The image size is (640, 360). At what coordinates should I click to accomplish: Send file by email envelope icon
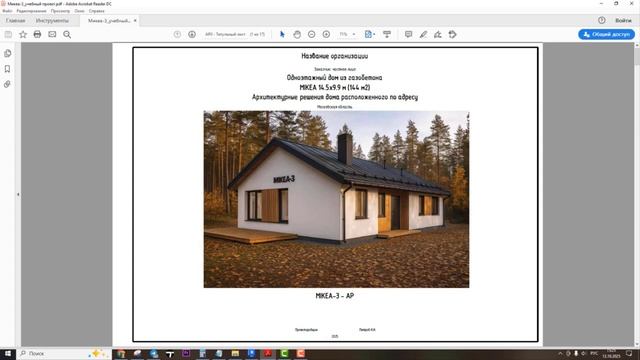point(52,34)
